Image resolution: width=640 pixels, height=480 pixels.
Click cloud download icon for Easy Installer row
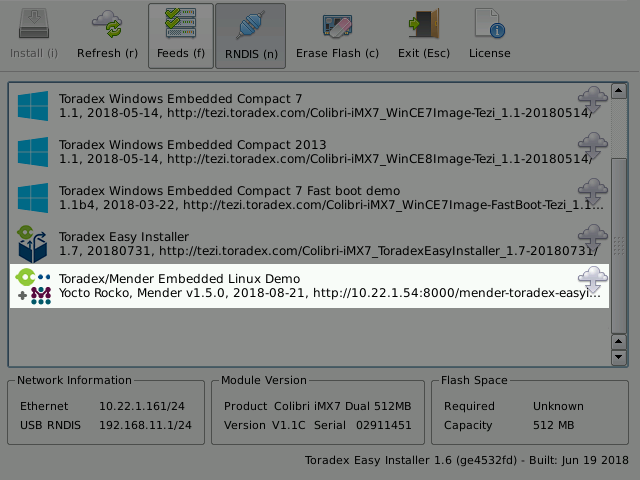click(x=593, y=238)
